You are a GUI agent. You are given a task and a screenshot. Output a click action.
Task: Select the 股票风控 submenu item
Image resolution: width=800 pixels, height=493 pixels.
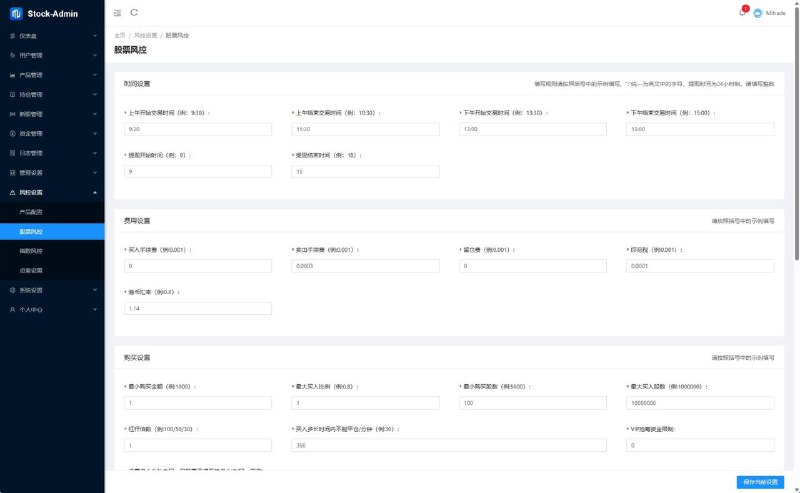[x=32, y=231]
